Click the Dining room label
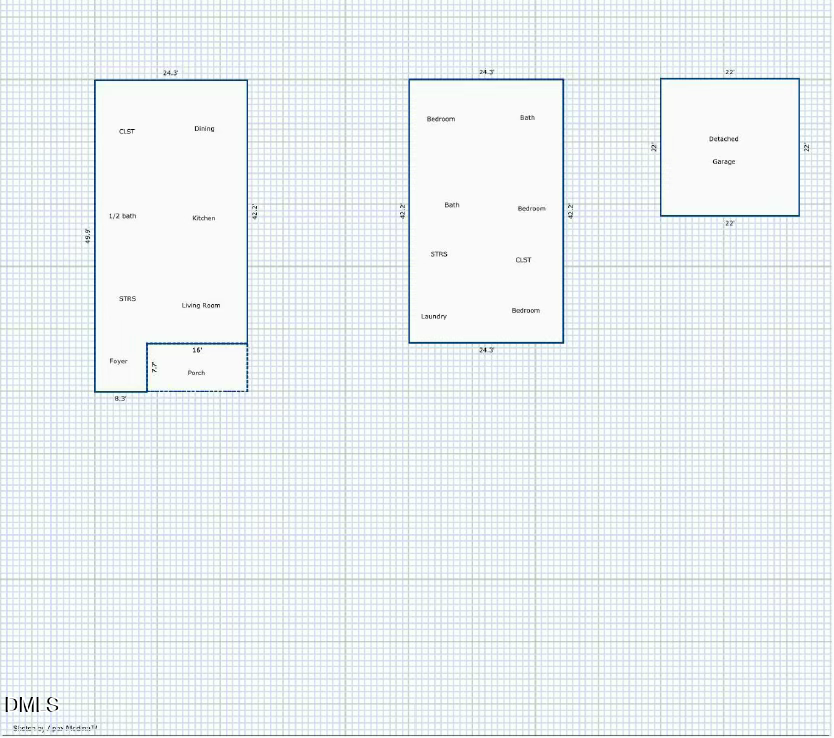Viewport: 834px width, 738px height. [204, 129]
